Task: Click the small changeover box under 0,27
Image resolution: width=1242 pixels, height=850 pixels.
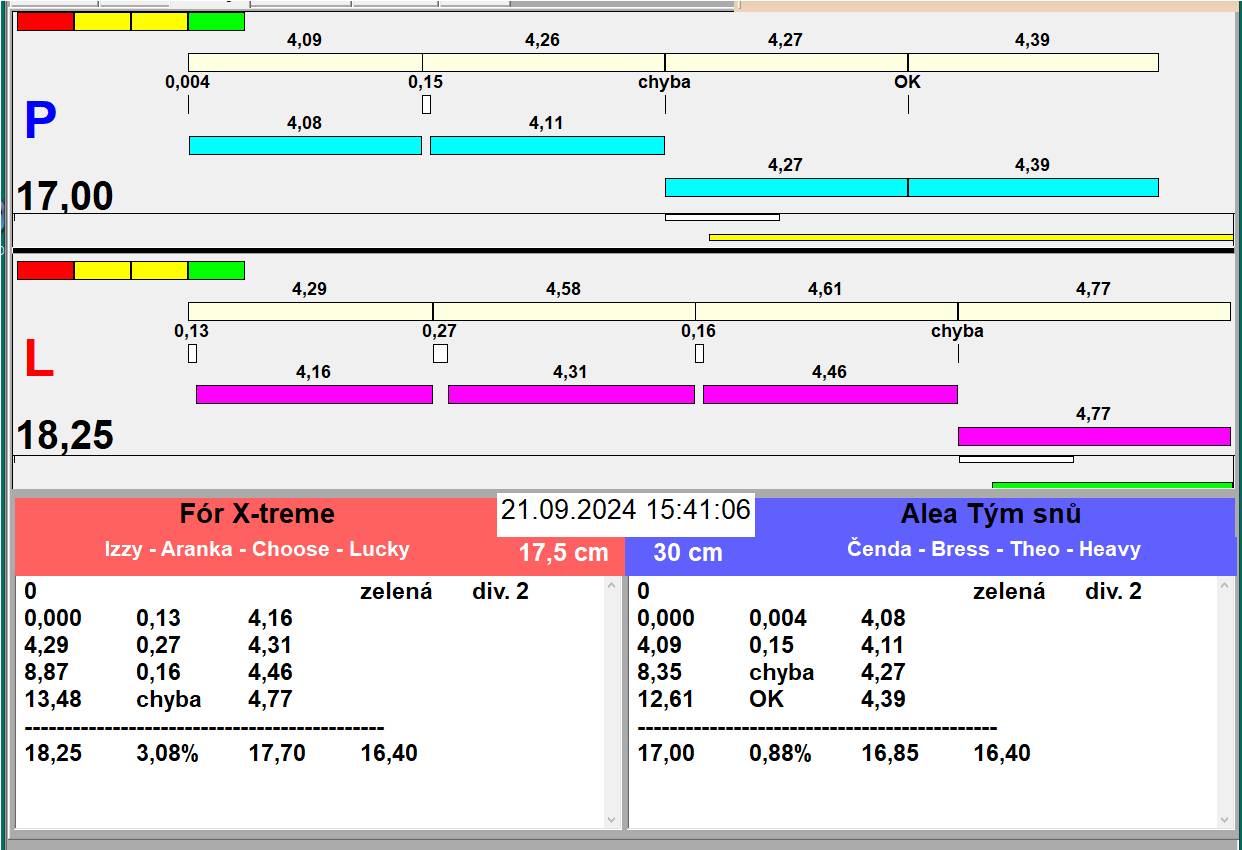Action: click(440, 353)
